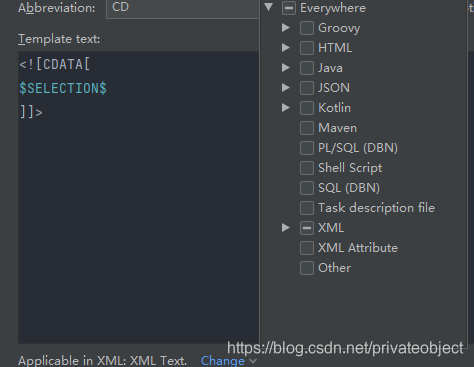Check the Kotlin context checkbox
This screenshot has height=367, width=474.
[x=307, y=108]
